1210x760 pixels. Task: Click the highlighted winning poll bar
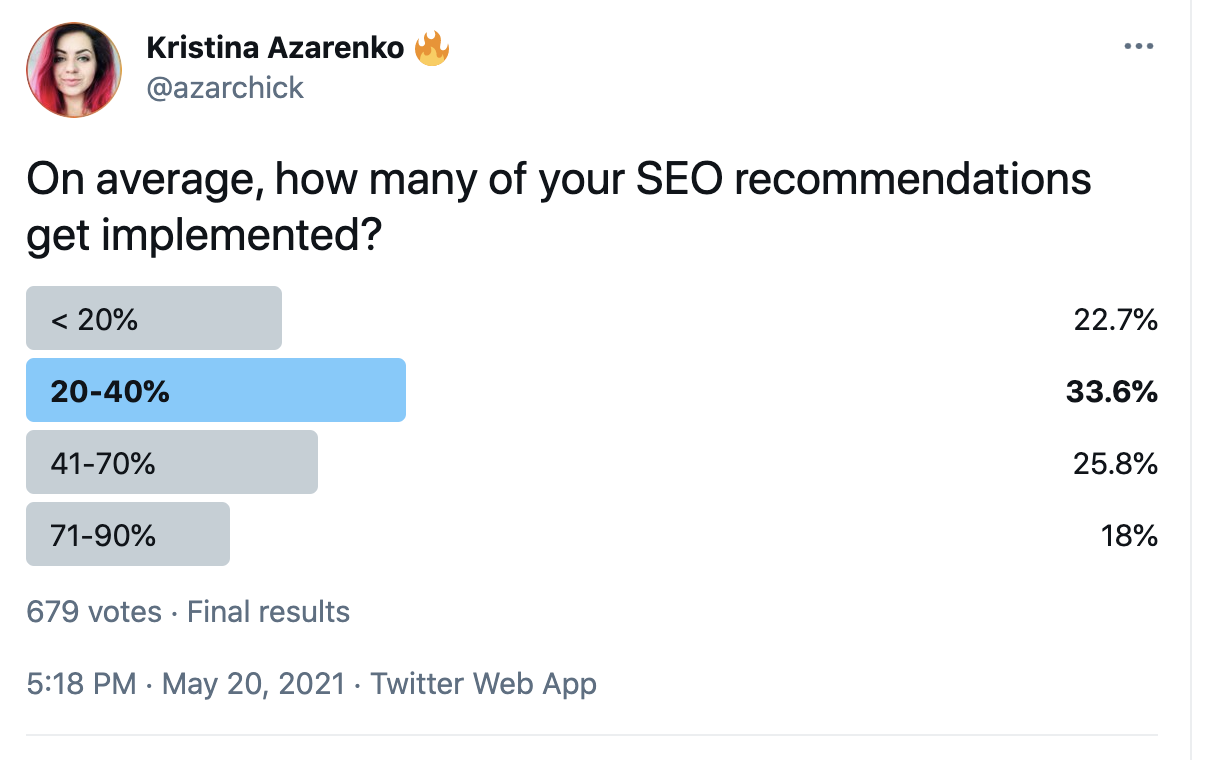click(x=215, y=390)
